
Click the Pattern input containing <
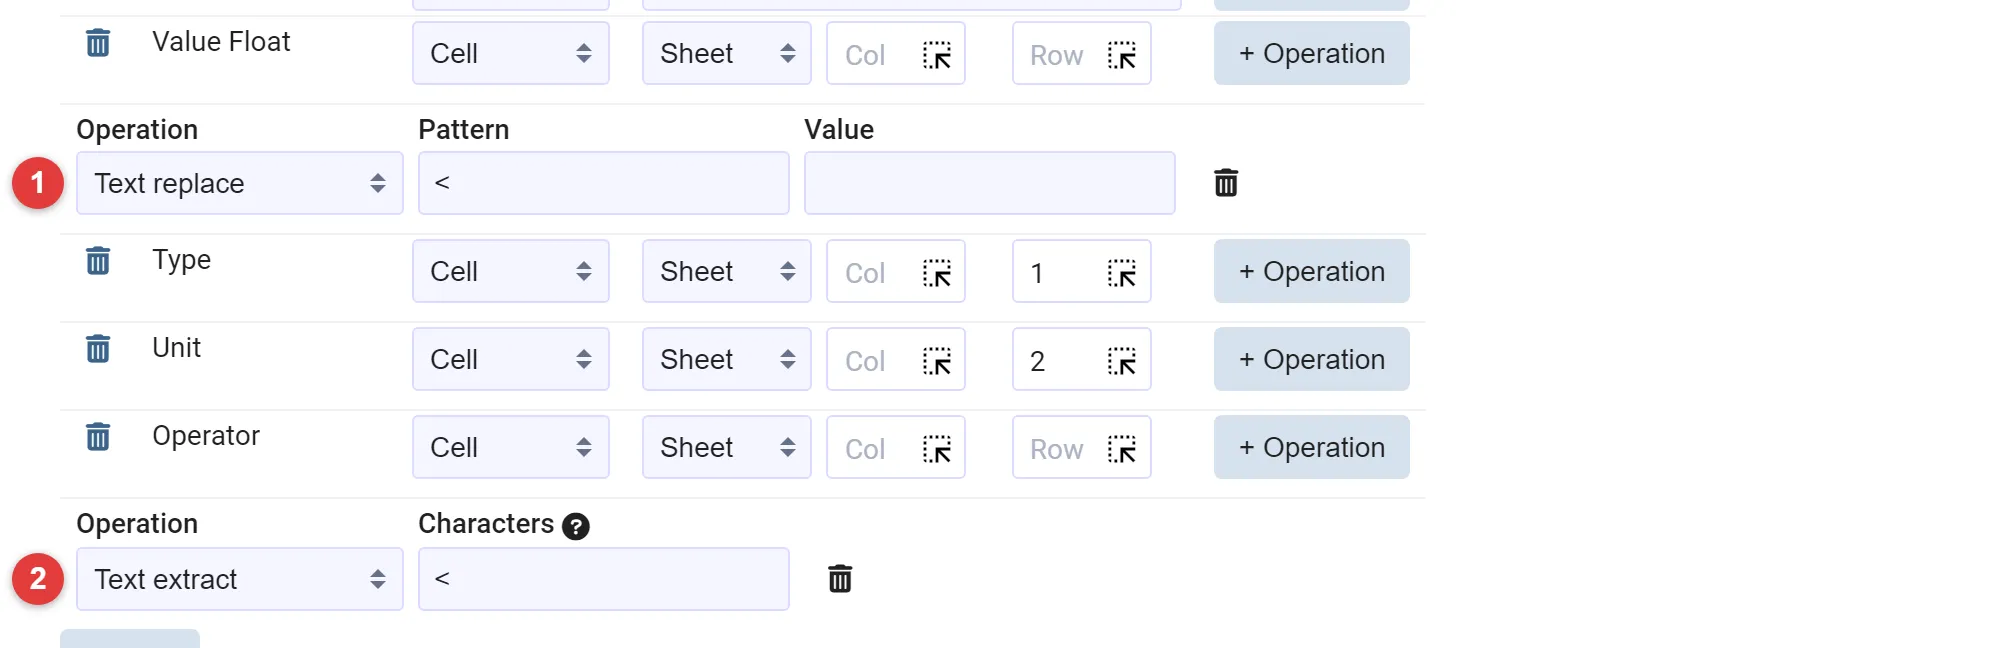(x=604, y=183)
